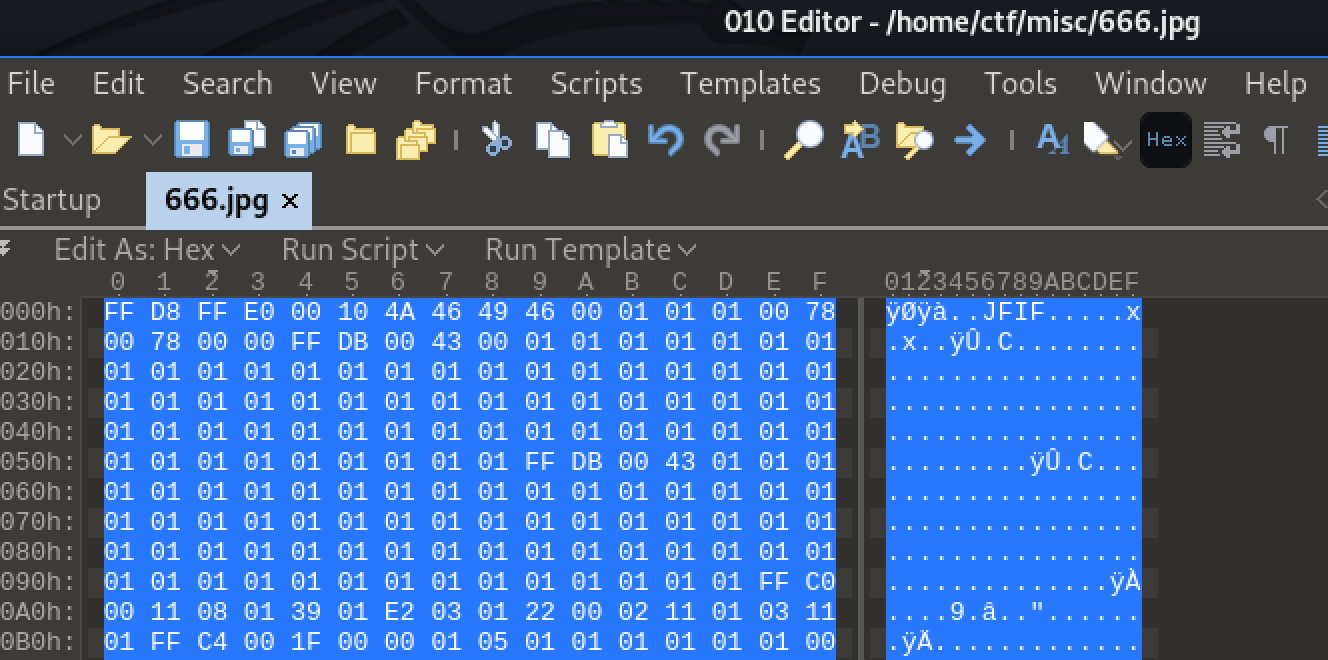Screen dimensions: 1328x660
Task: Open Find with the magnifier icon
Action: [802, 140]
